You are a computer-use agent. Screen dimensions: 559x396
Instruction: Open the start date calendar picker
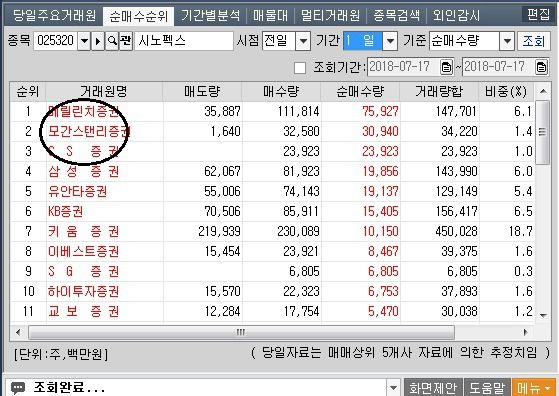point(446,67)
